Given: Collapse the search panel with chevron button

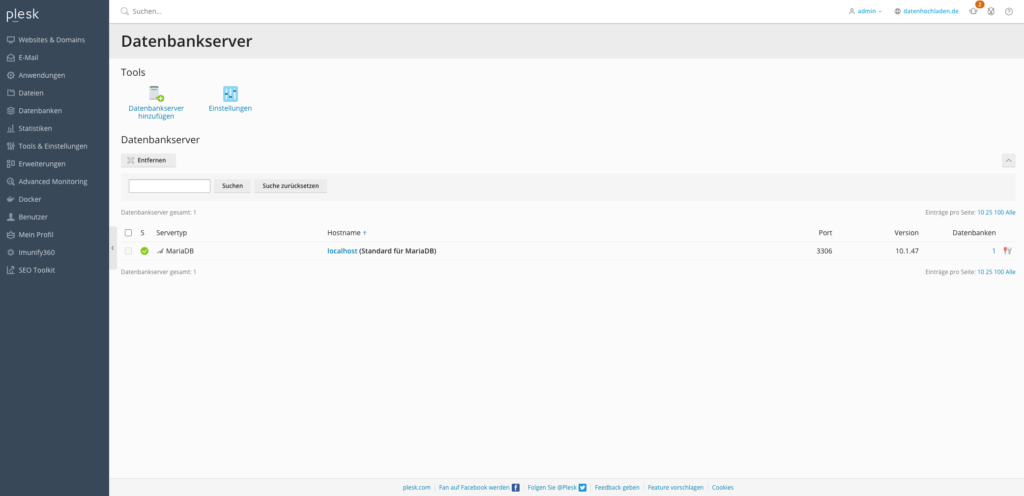Looking at the screenshot, I should click(1009, 160).
